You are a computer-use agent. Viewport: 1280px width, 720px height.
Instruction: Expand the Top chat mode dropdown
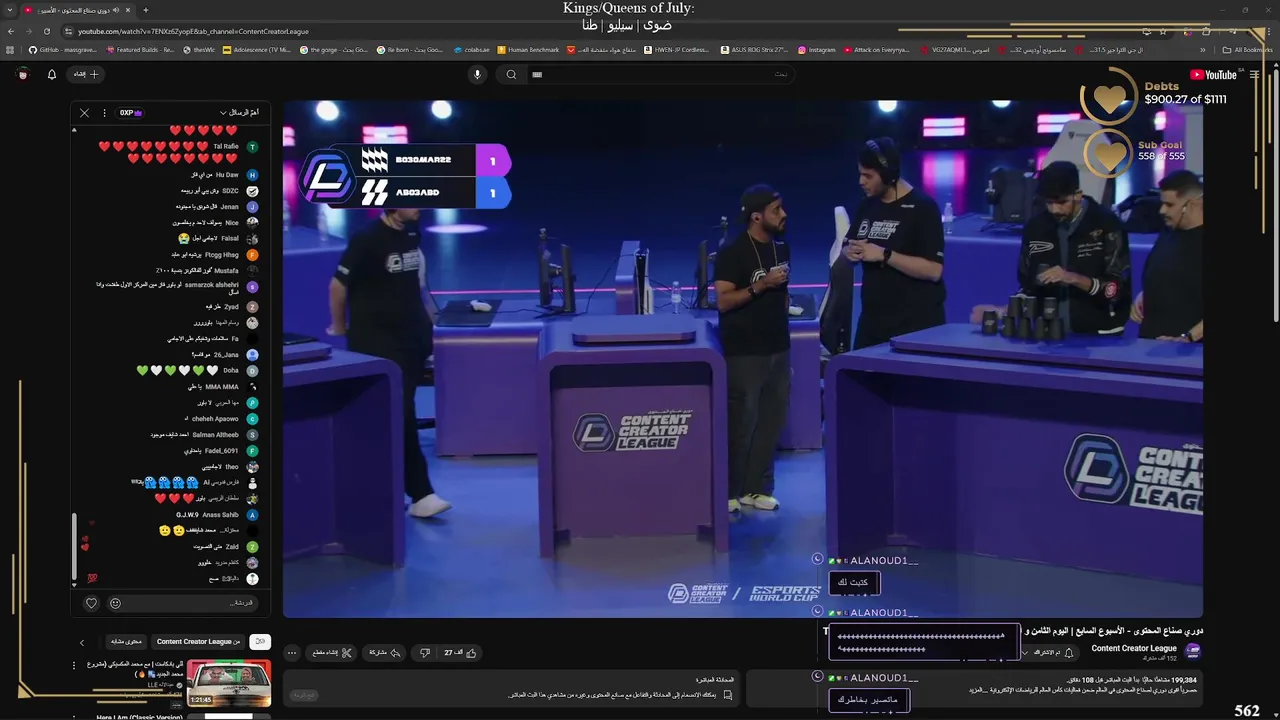click(240, 113)
